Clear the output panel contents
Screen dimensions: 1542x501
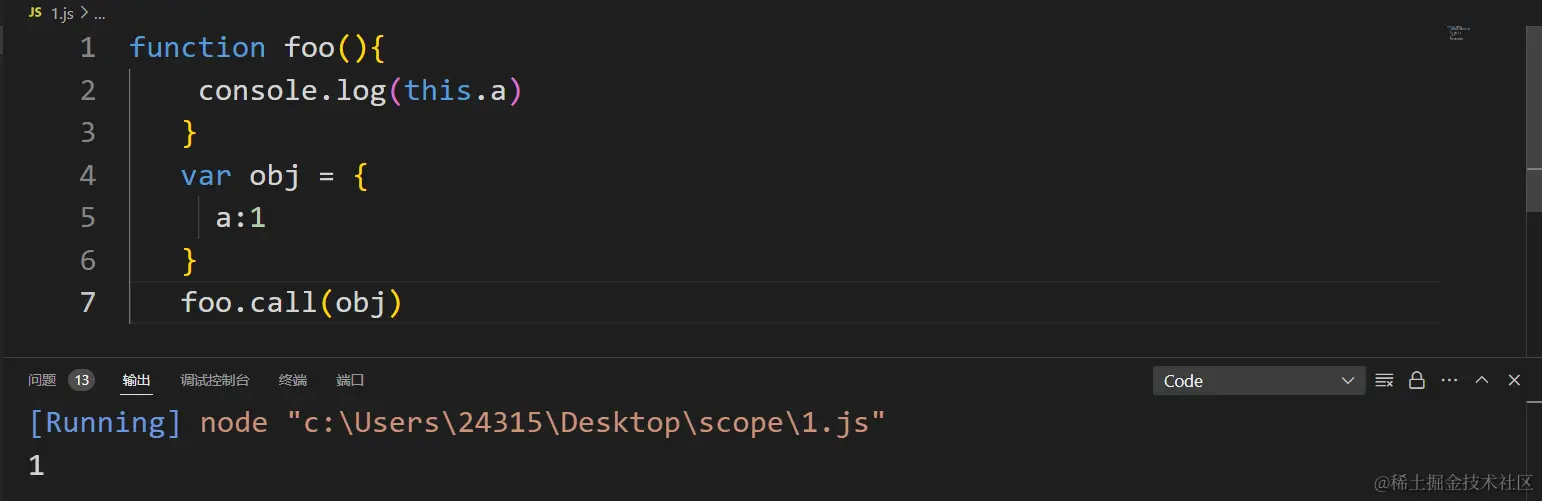tap(1384, 380)
